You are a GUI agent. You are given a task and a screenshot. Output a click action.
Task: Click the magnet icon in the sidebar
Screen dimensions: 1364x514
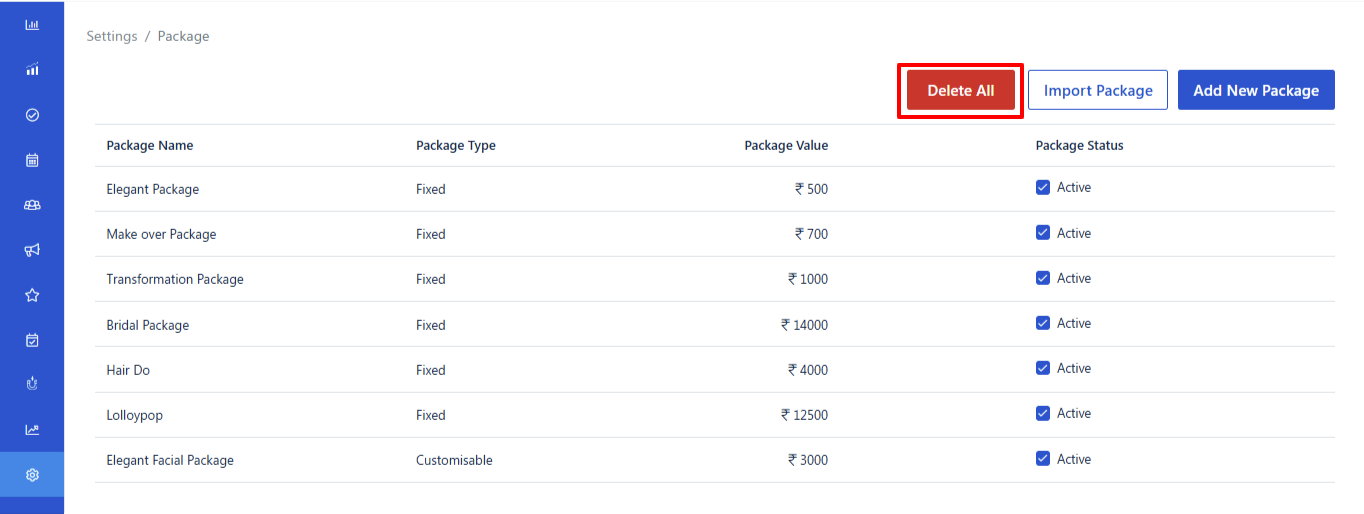click(x=32, y=385)
